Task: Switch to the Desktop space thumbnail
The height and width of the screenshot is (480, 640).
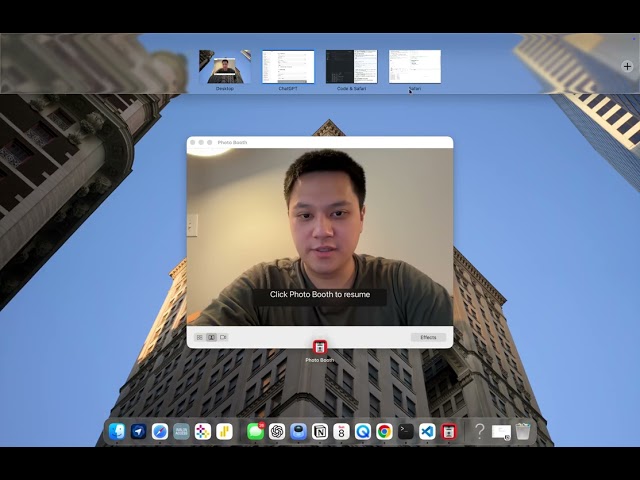Action: [x=225, y=67]
